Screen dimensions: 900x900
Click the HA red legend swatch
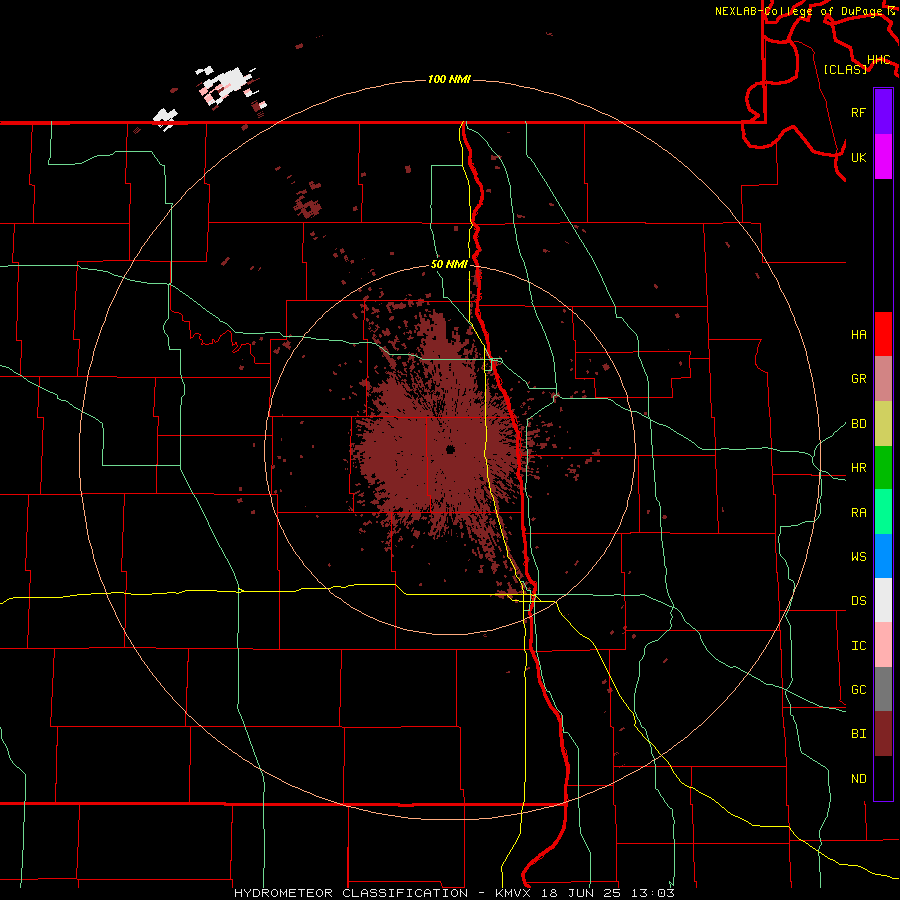(x=883, y=334)
